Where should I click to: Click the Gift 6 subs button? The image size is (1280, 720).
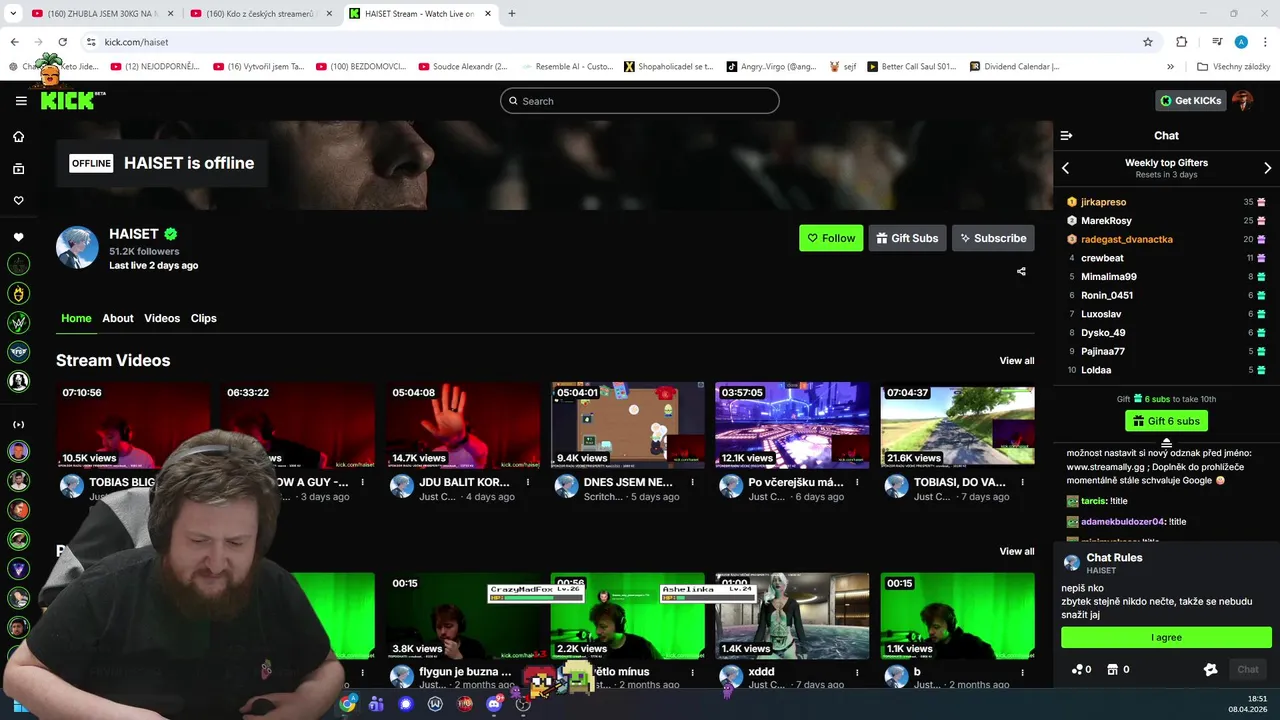(1166, 421)
